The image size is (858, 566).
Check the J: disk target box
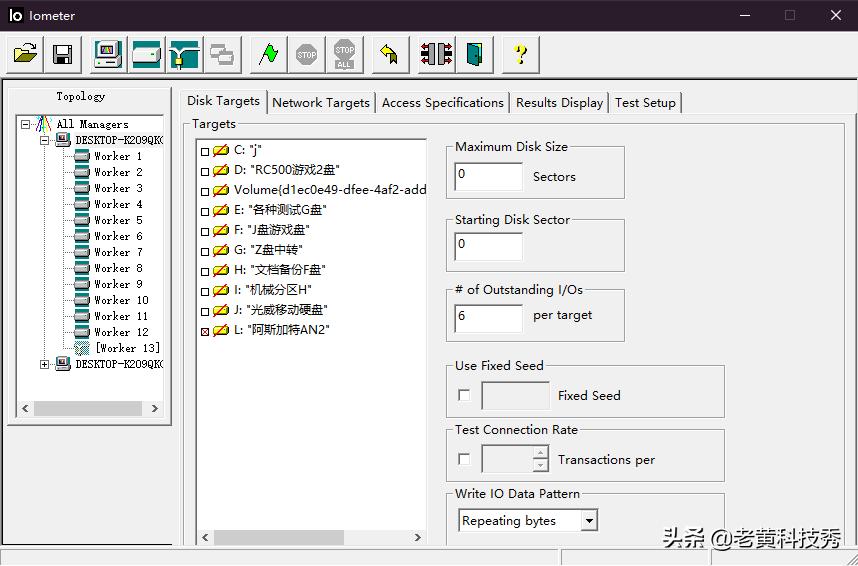(205, 311)
